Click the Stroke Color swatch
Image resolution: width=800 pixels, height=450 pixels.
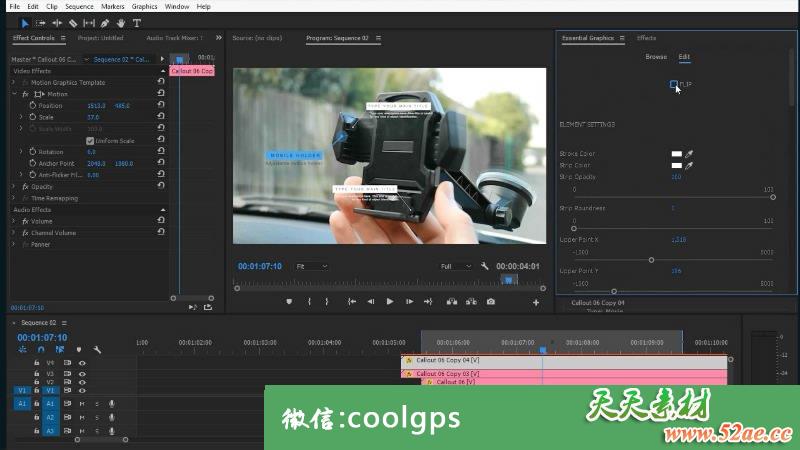pos(677,154)
